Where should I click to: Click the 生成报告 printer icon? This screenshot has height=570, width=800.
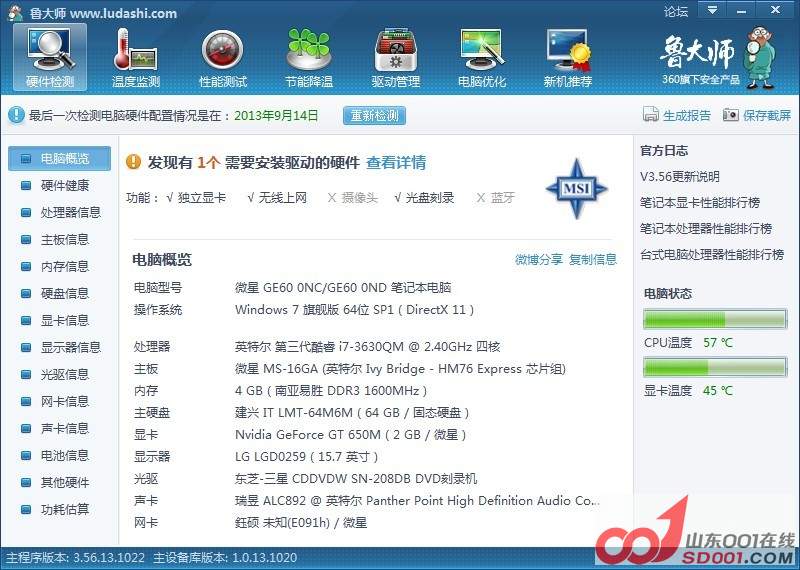(x=651, y=114)
